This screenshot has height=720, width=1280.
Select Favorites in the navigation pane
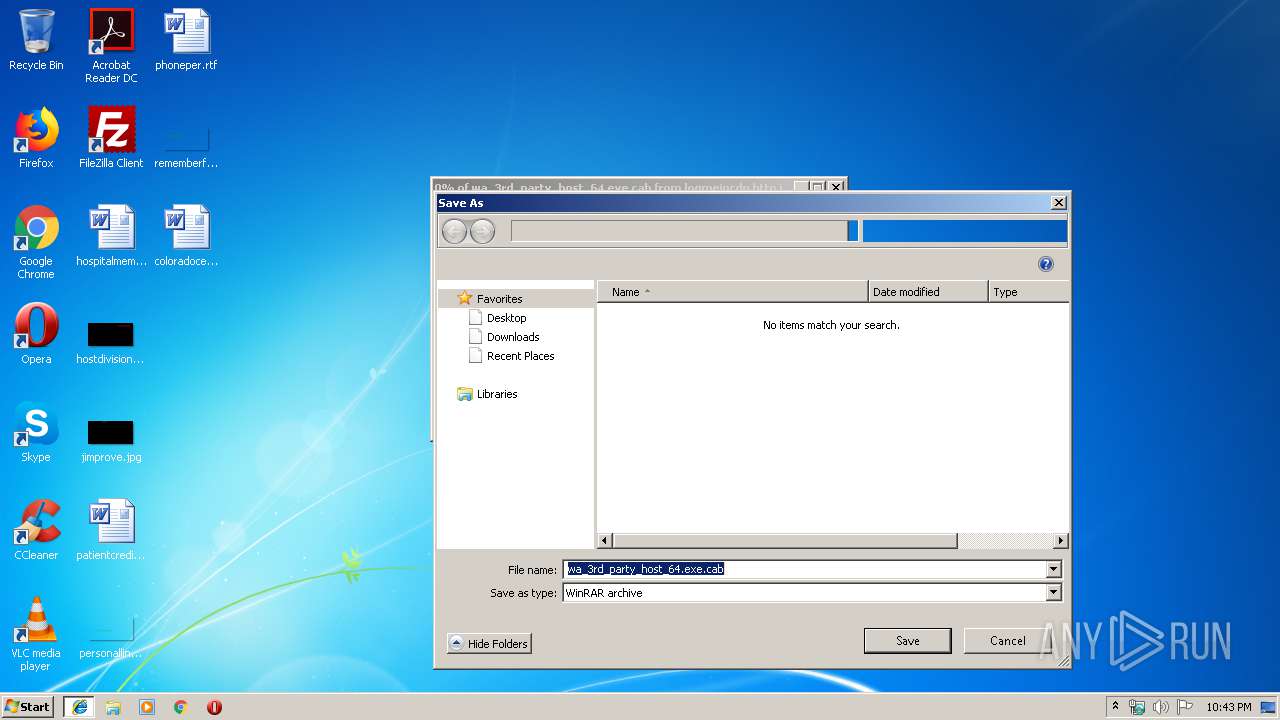[499, 299]
